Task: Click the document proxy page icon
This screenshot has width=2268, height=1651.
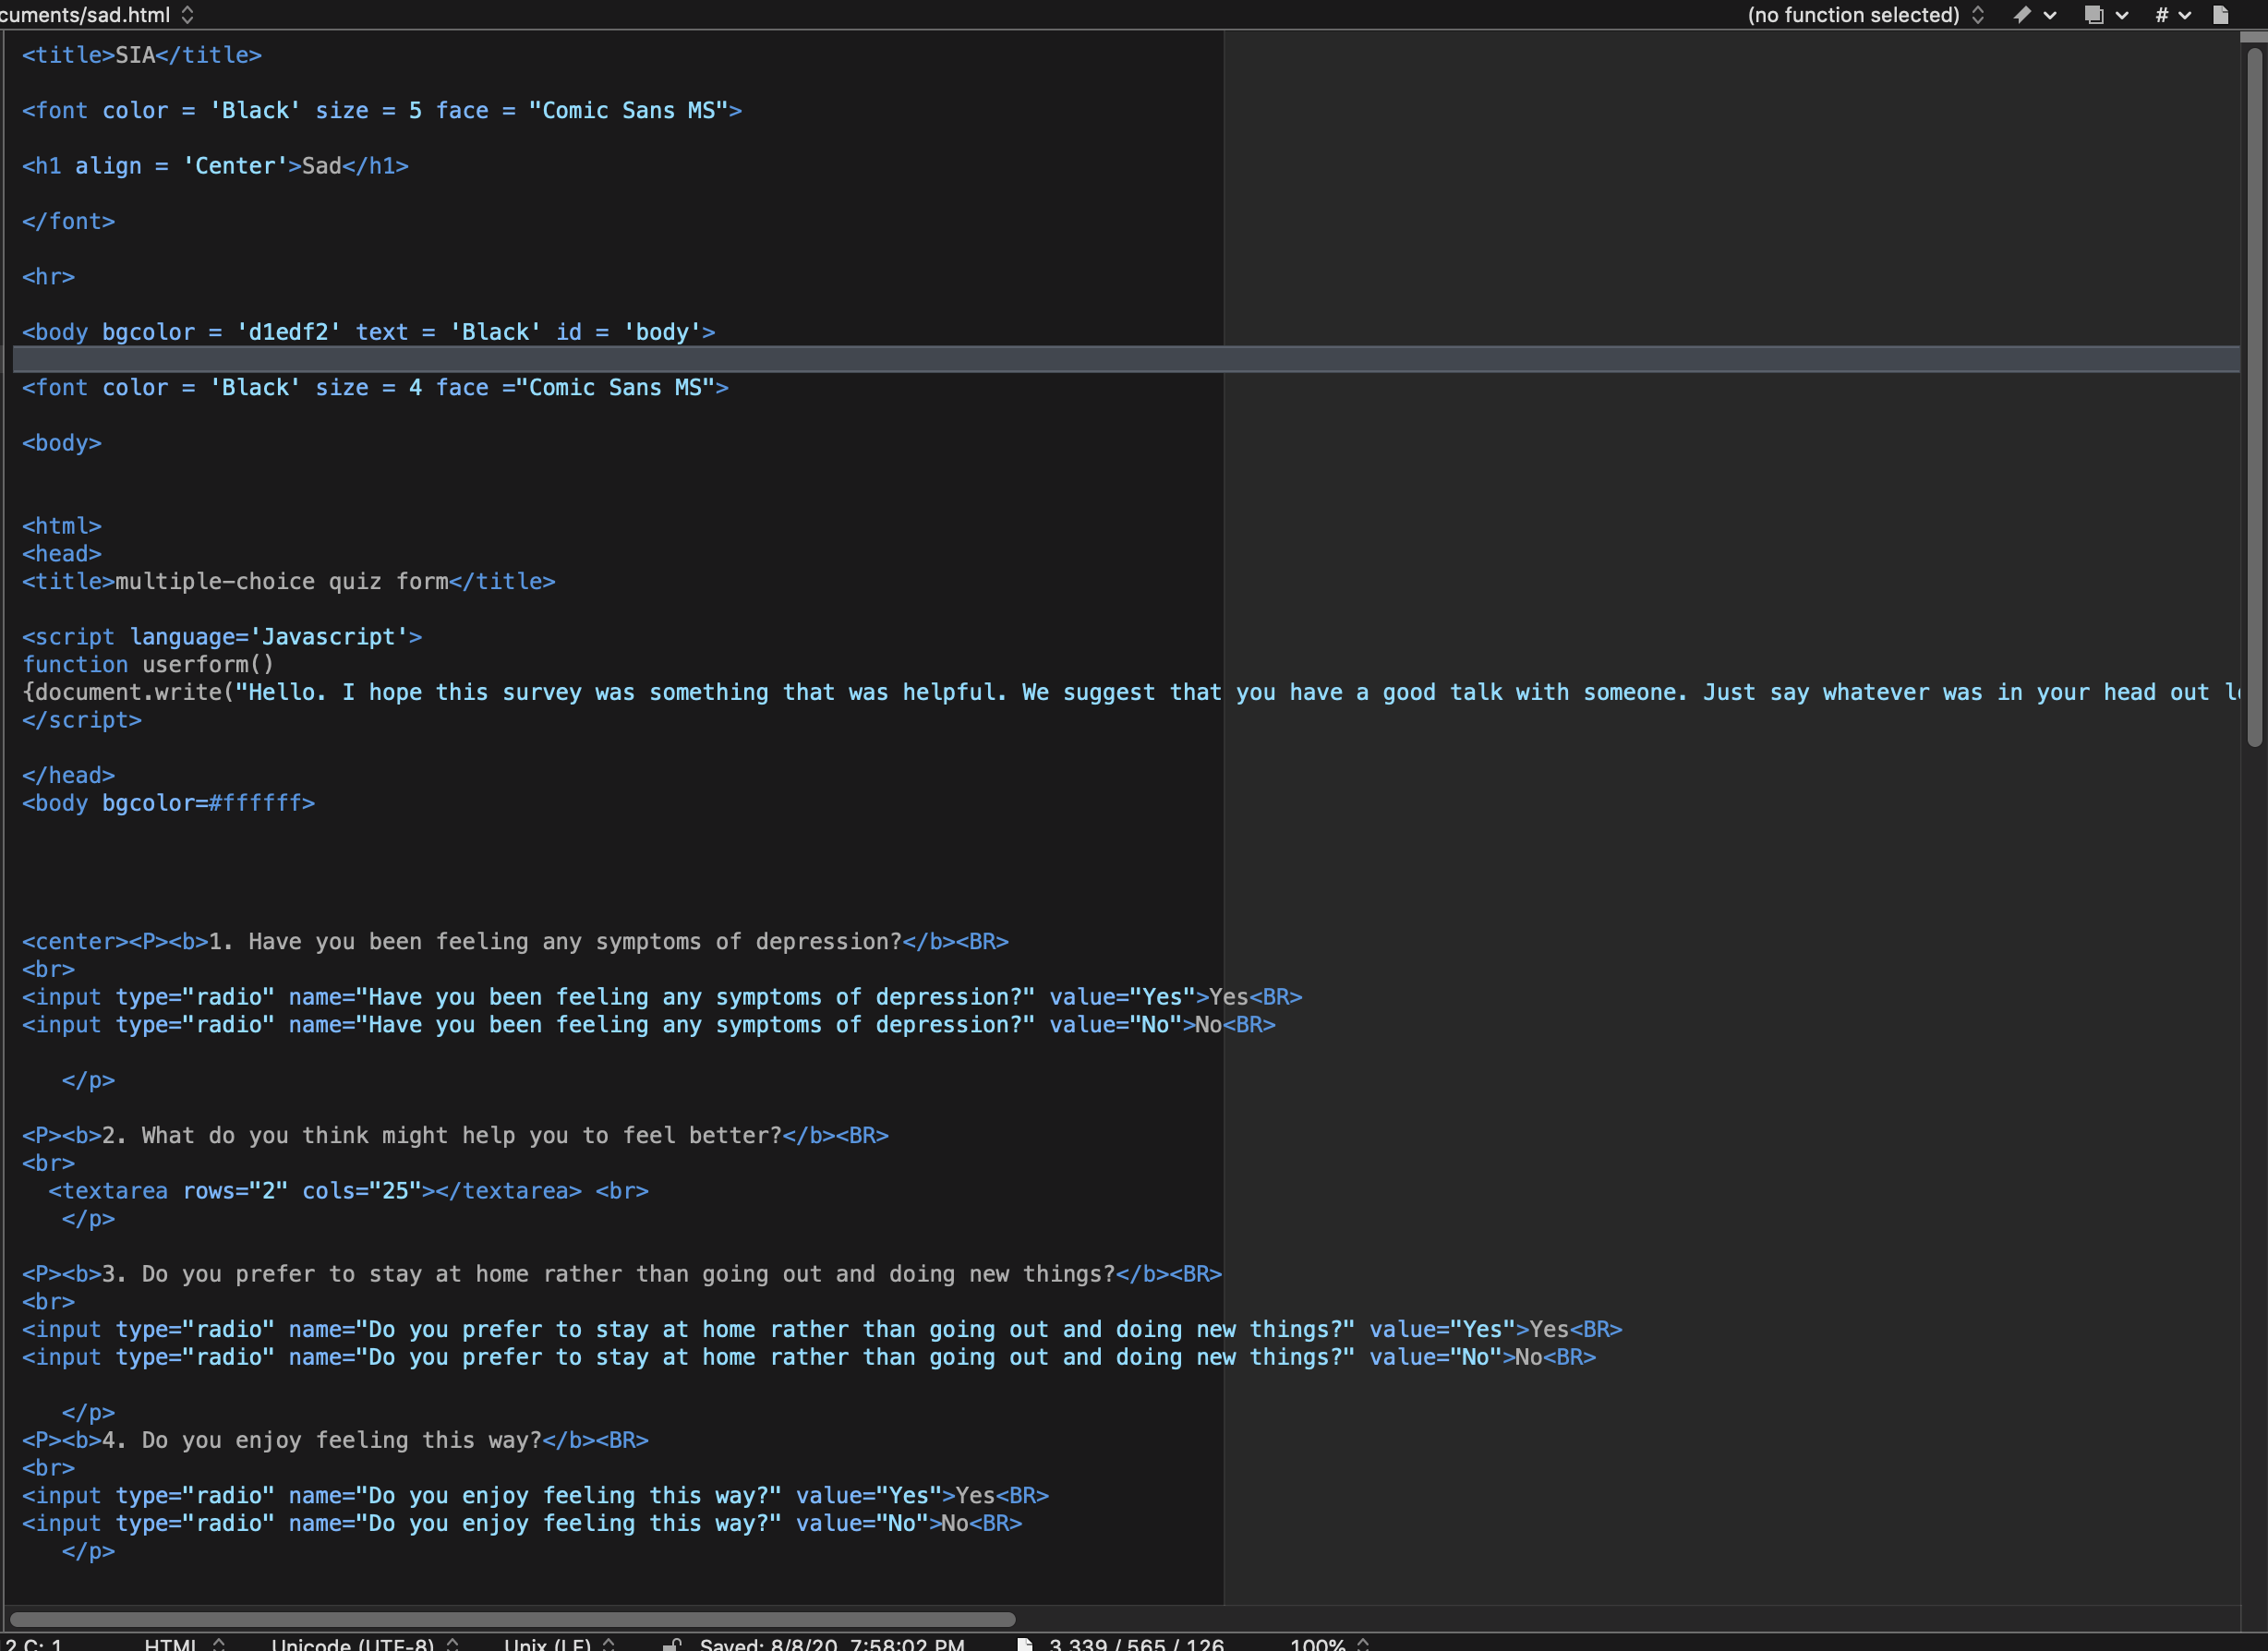Action: click(x=2221, y=14)
